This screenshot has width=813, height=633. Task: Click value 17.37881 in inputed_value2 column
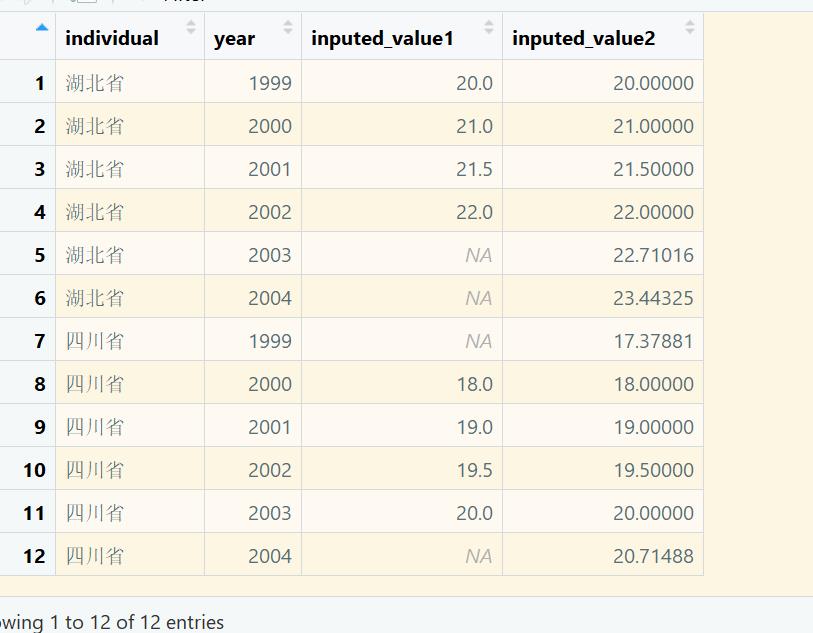653,341
